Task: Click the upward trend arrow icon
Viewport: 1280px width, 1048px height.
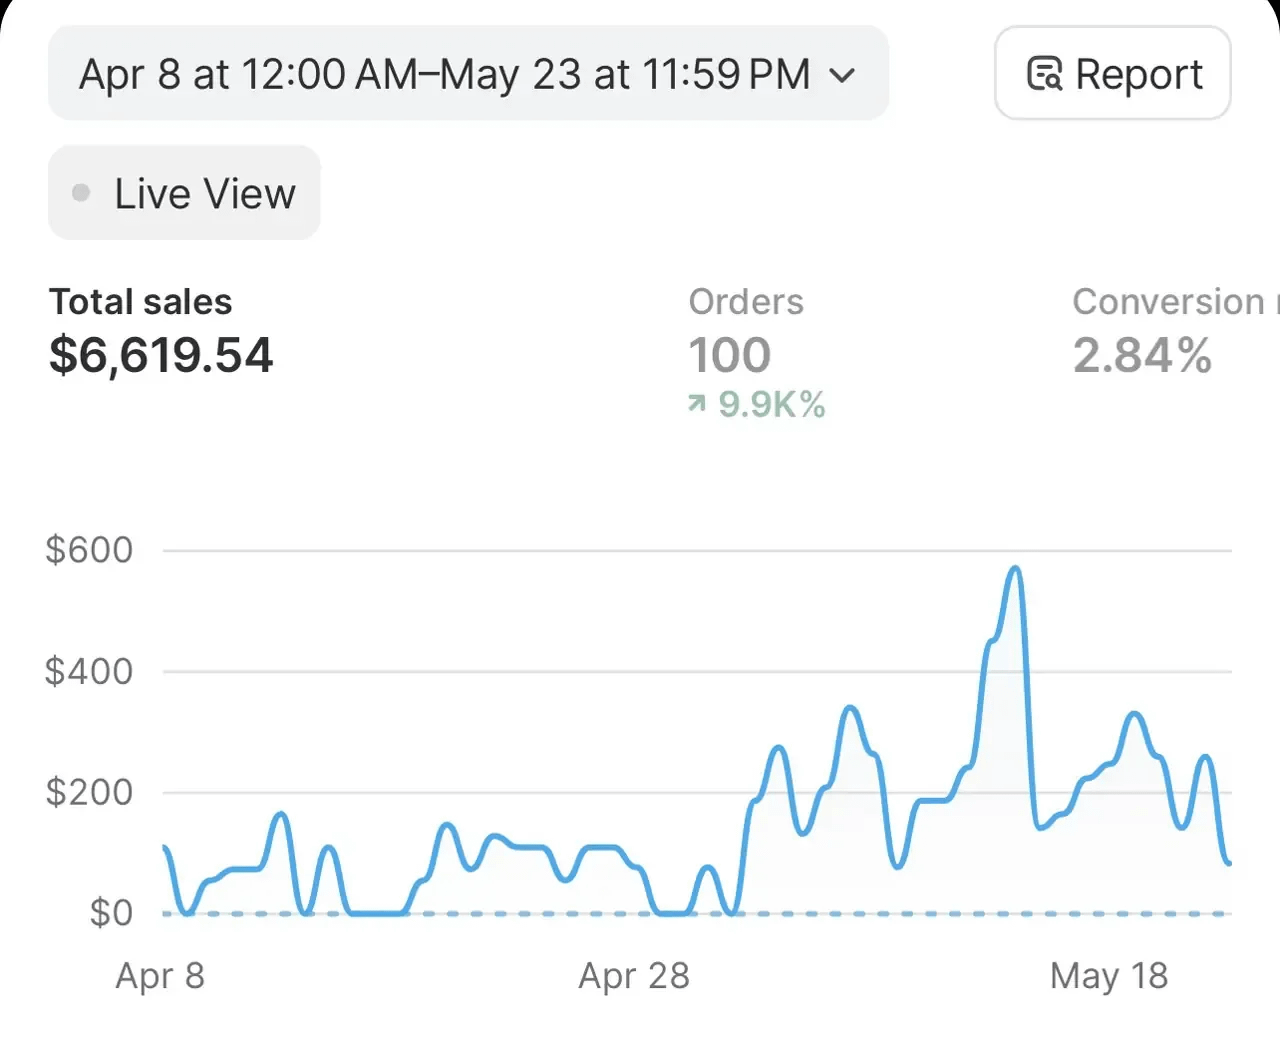Action: (697, 404)
